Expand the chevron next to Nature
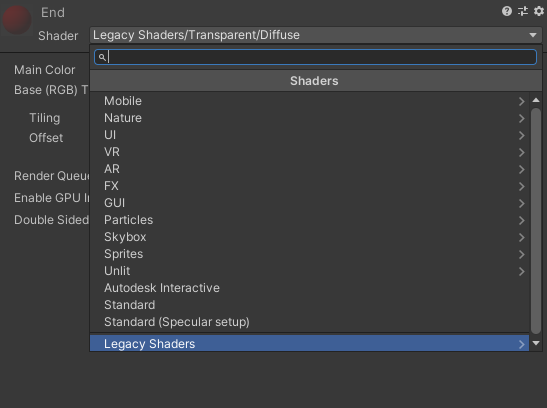The height and width of the screenshot is (408, 547). point(522,119)
